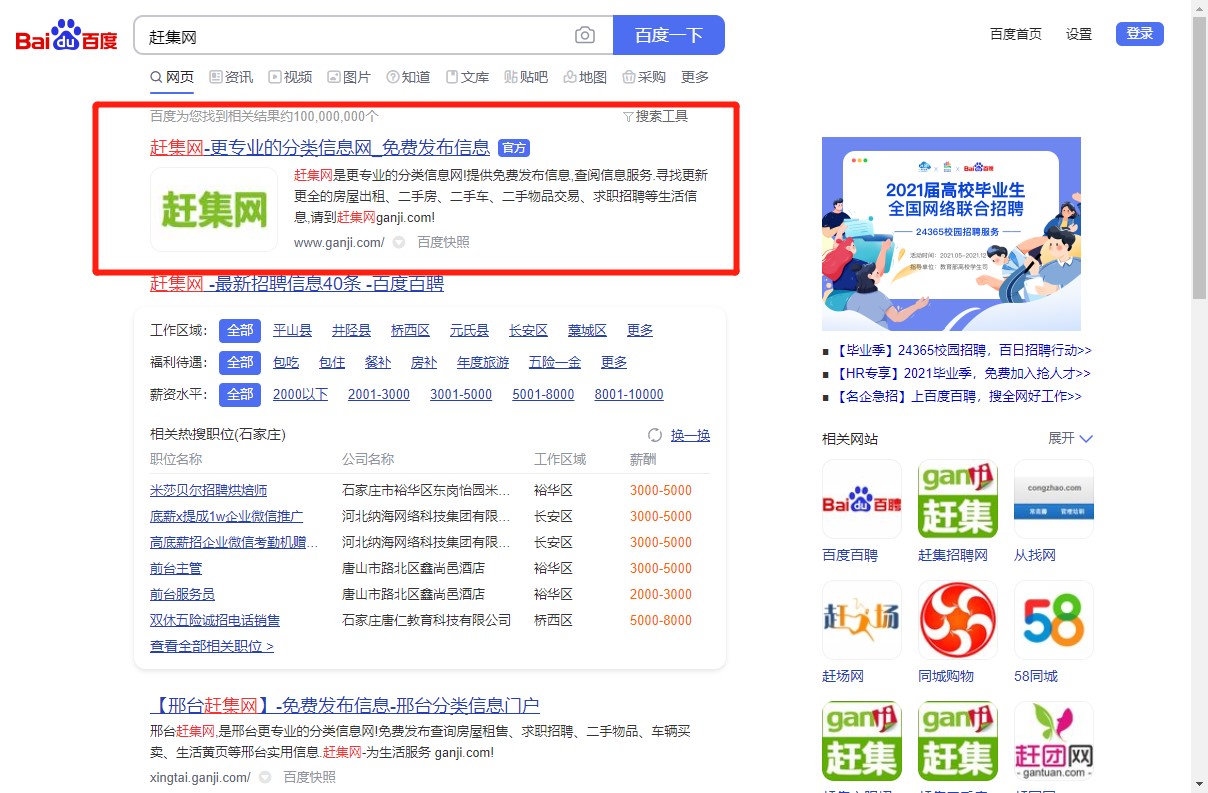Open 搜索工具 filter
1208x793 pixels.
coord(655,116)
